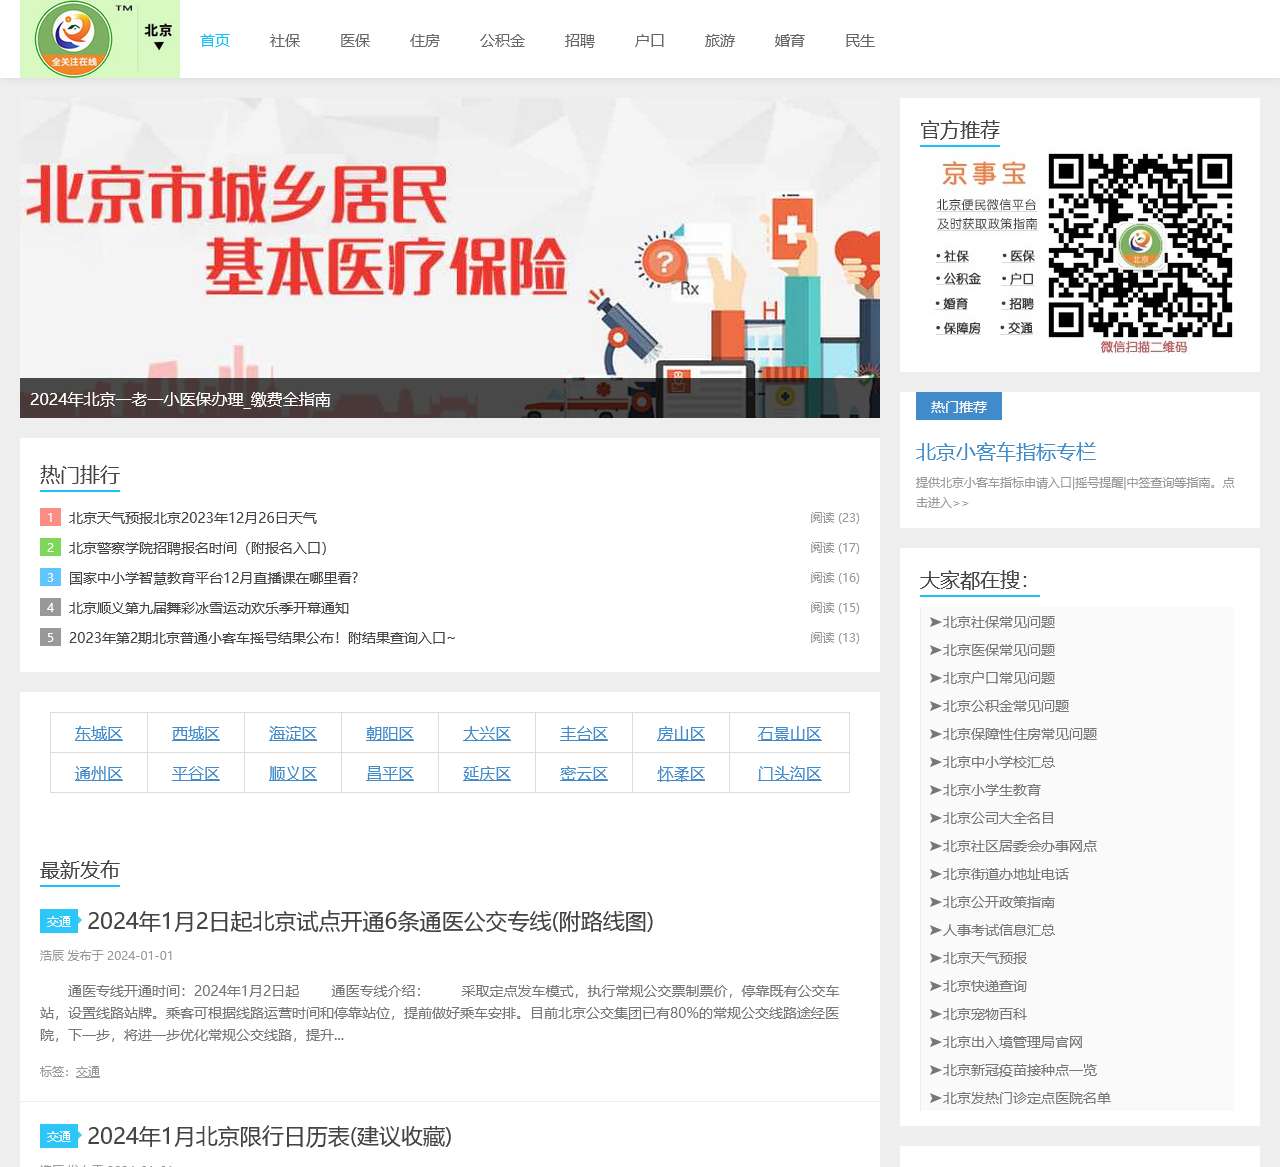Screen dimensions: 1280x1167
Task: Open article about 6条通医公交专线
Action: tap(369, 924)
